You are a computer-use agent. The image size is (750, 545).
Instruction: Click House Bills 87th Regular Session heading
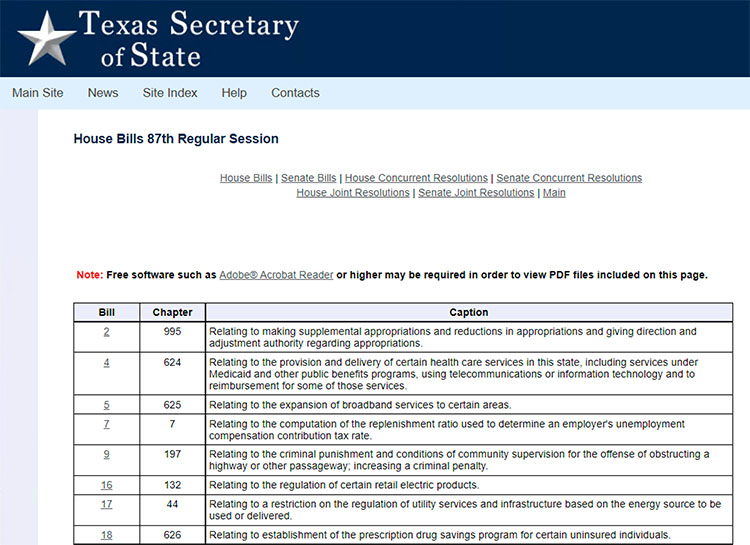176,139
